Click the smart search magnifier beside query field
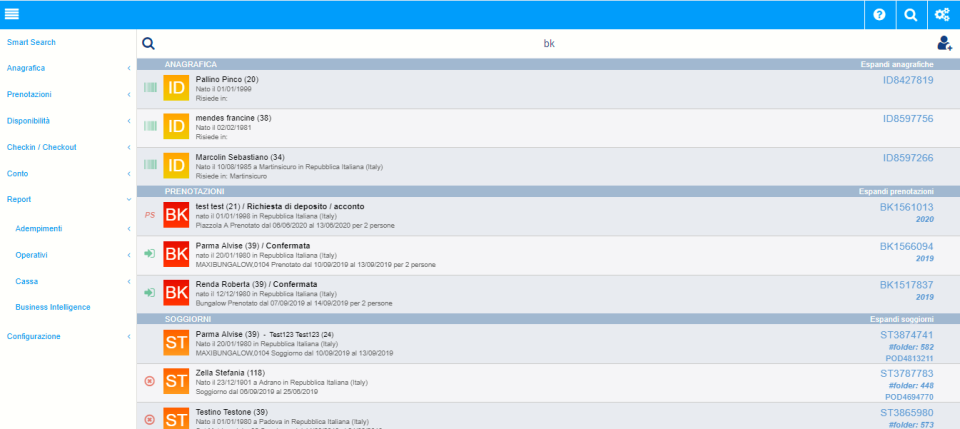This screenshot has height=429, width=960. (148, 43)
